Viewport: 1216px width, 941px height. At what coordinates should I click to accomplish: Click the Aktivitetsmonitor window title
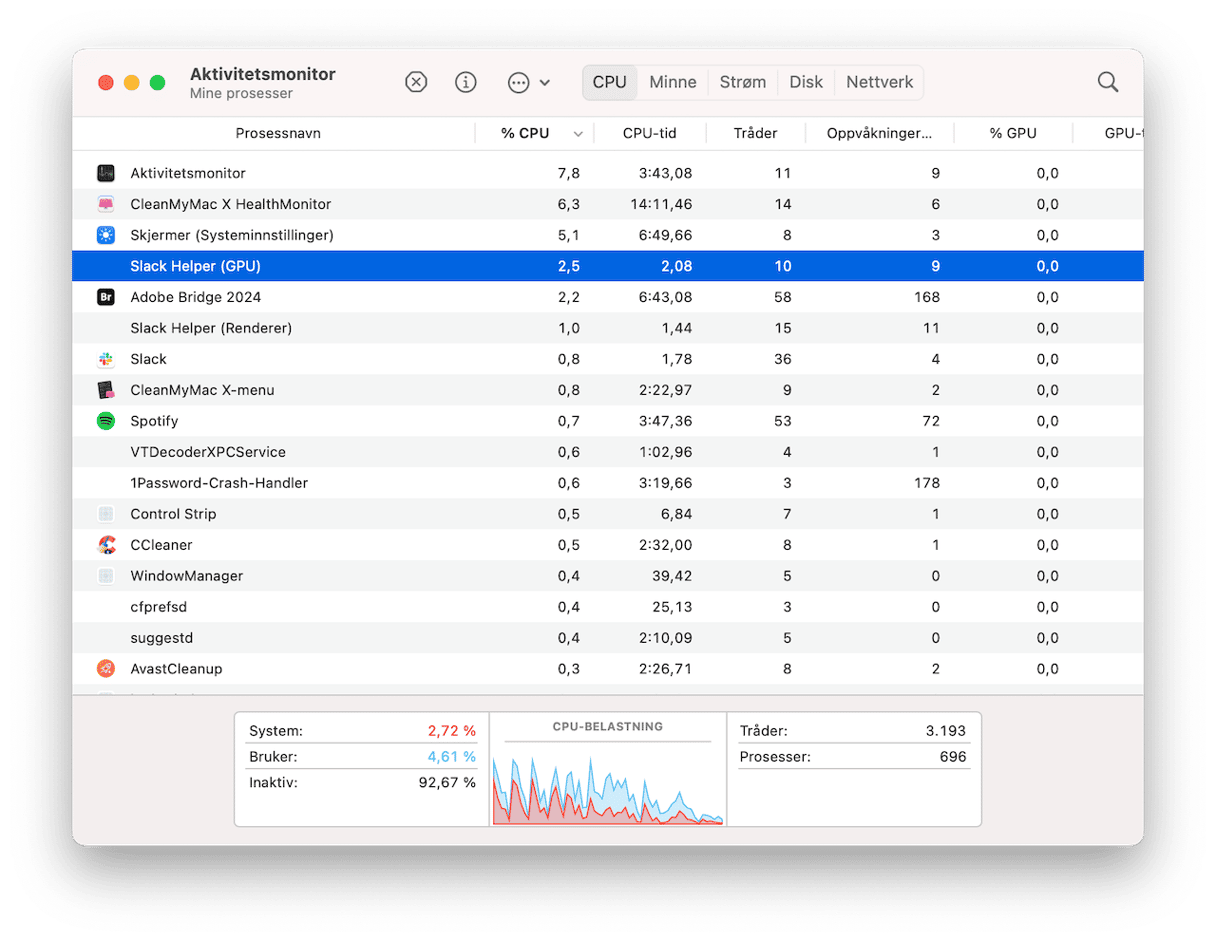pyautogui.click(x=263, y=74)
